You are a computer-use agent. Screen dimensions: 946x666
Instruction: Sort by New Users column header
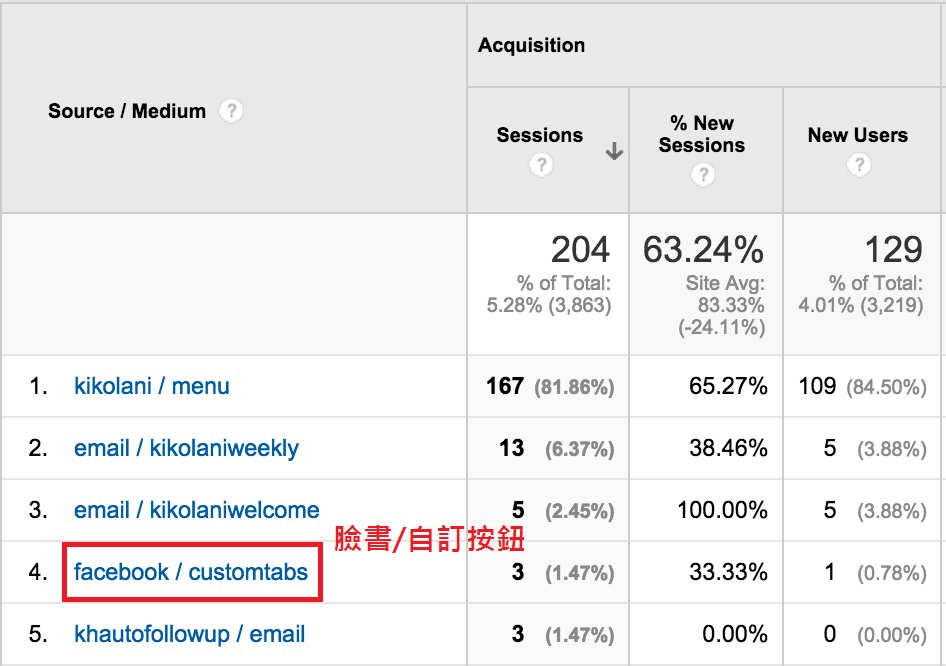(857, 135)
